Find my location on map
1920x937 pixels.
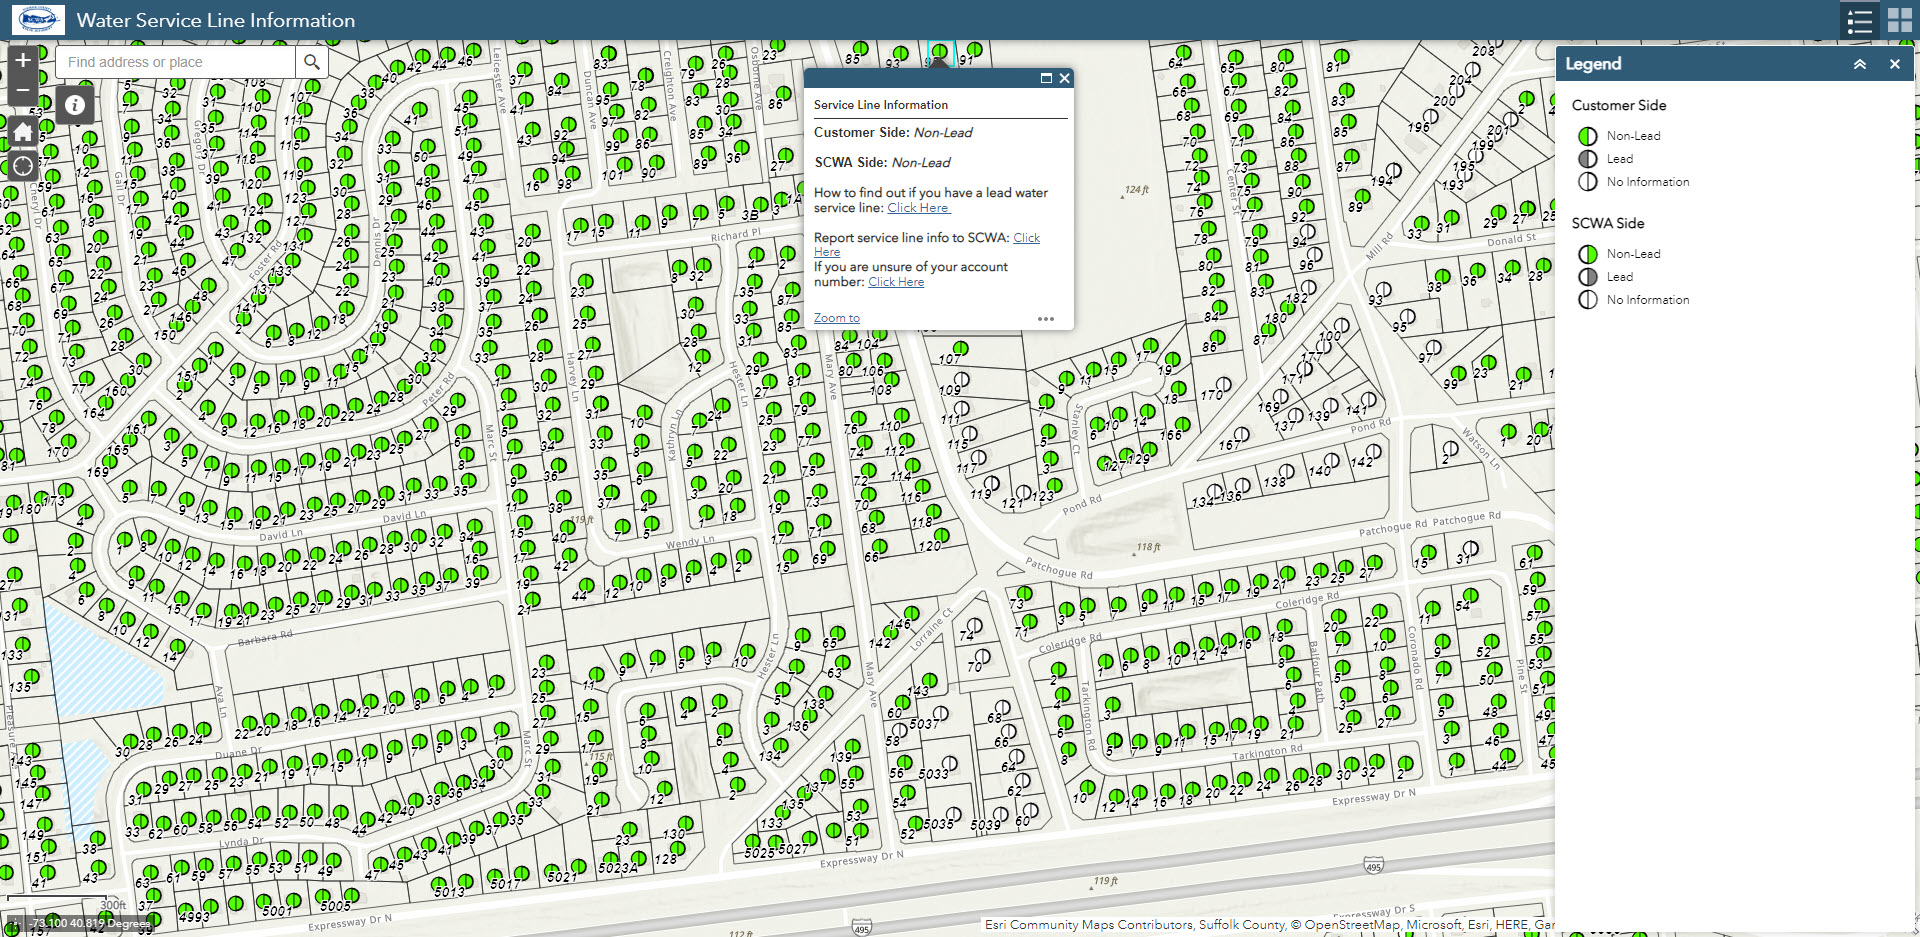23,166
